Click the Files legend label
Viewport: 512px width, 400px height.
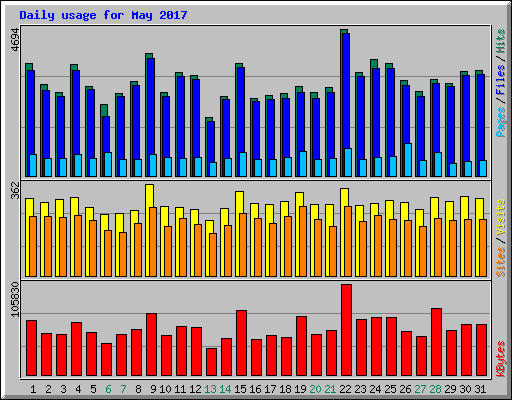(x=501, y=80)
